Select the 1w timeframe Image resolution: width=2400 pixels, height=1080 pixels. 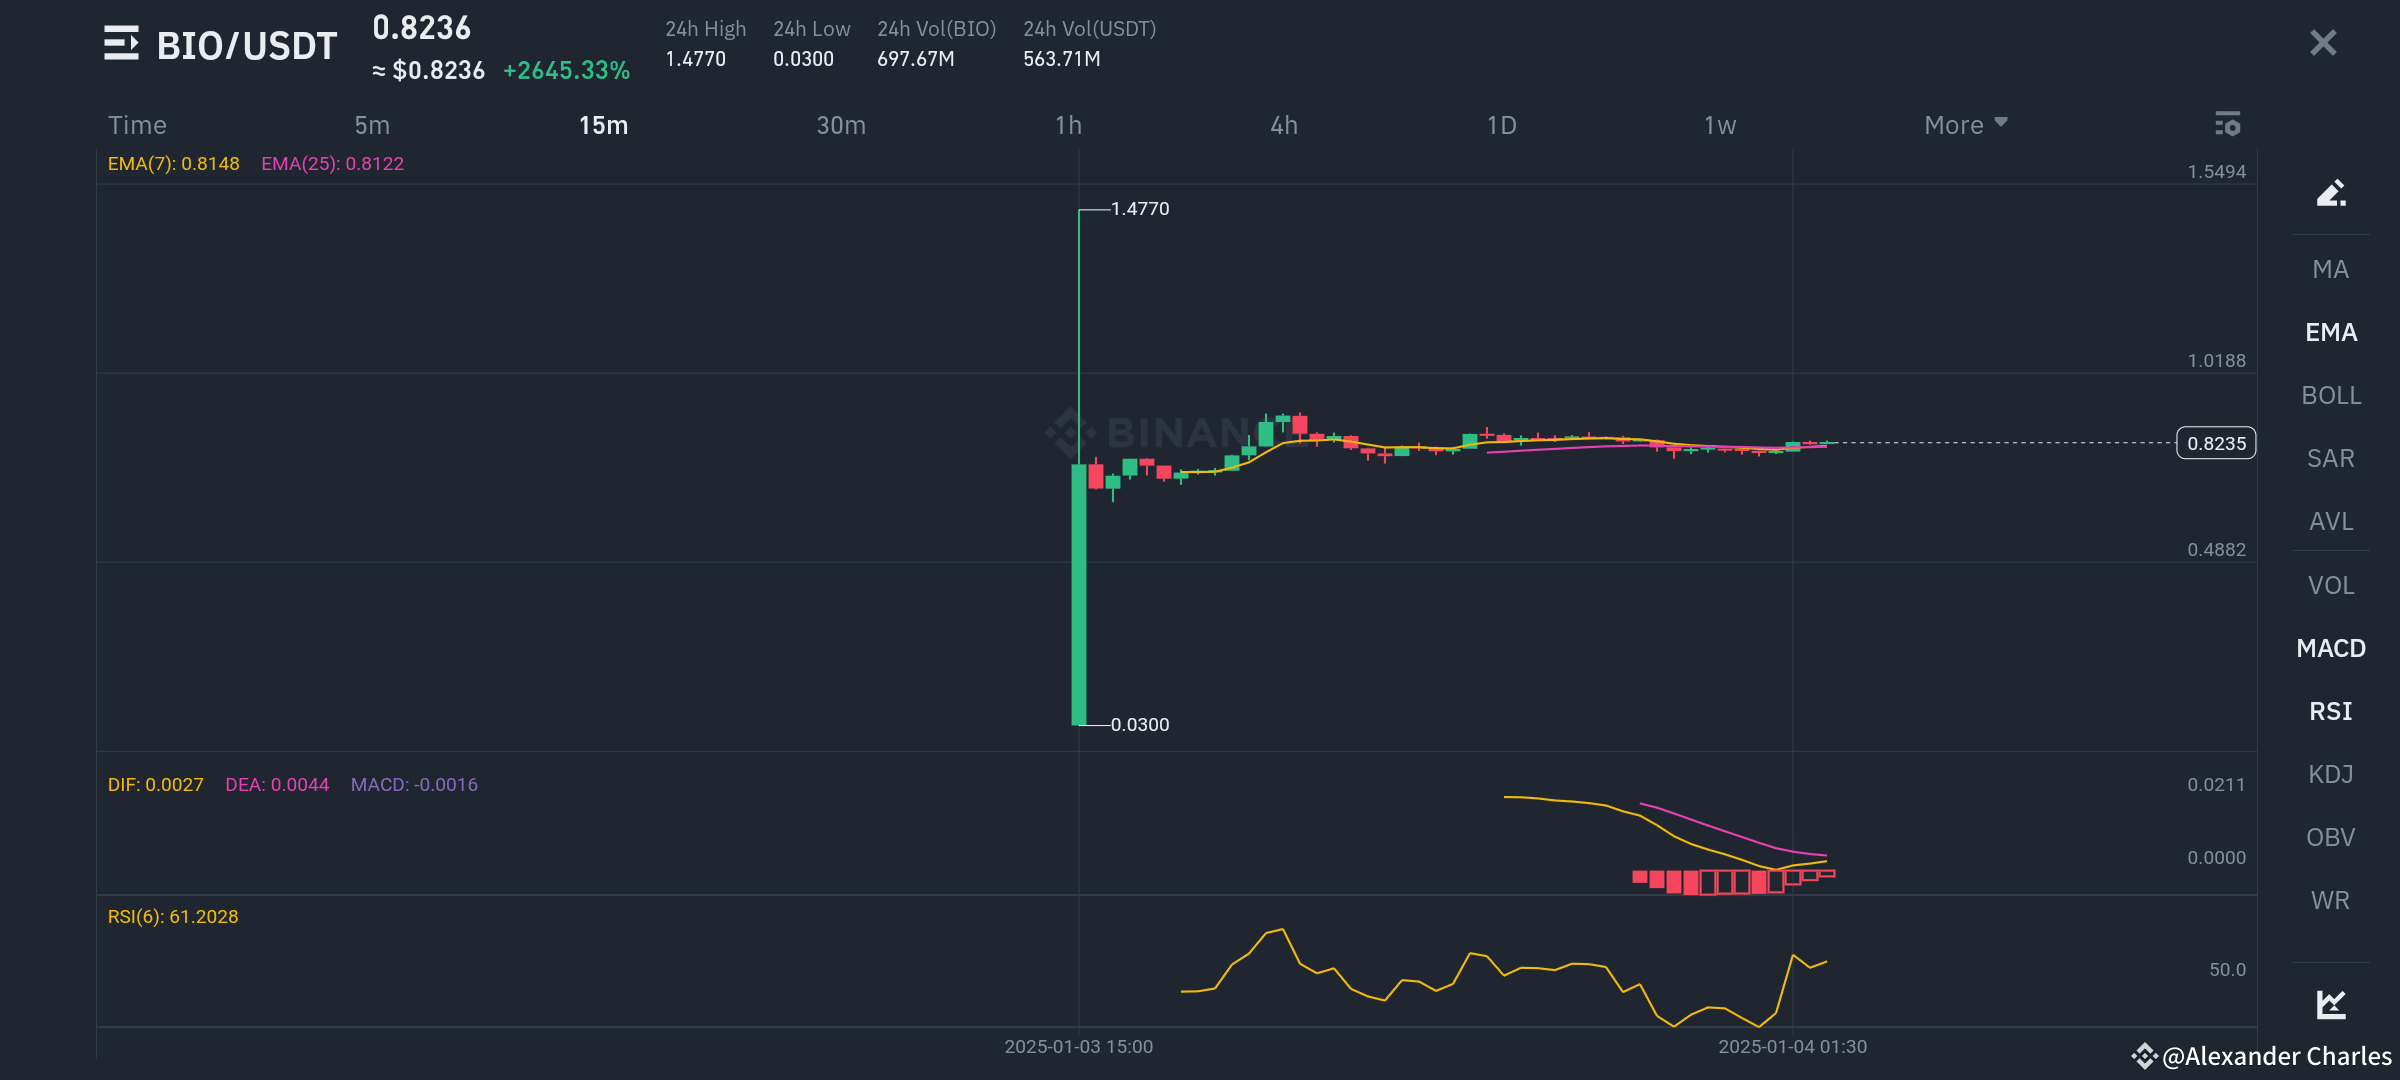pyautogui.click(x=1720, y=125)
